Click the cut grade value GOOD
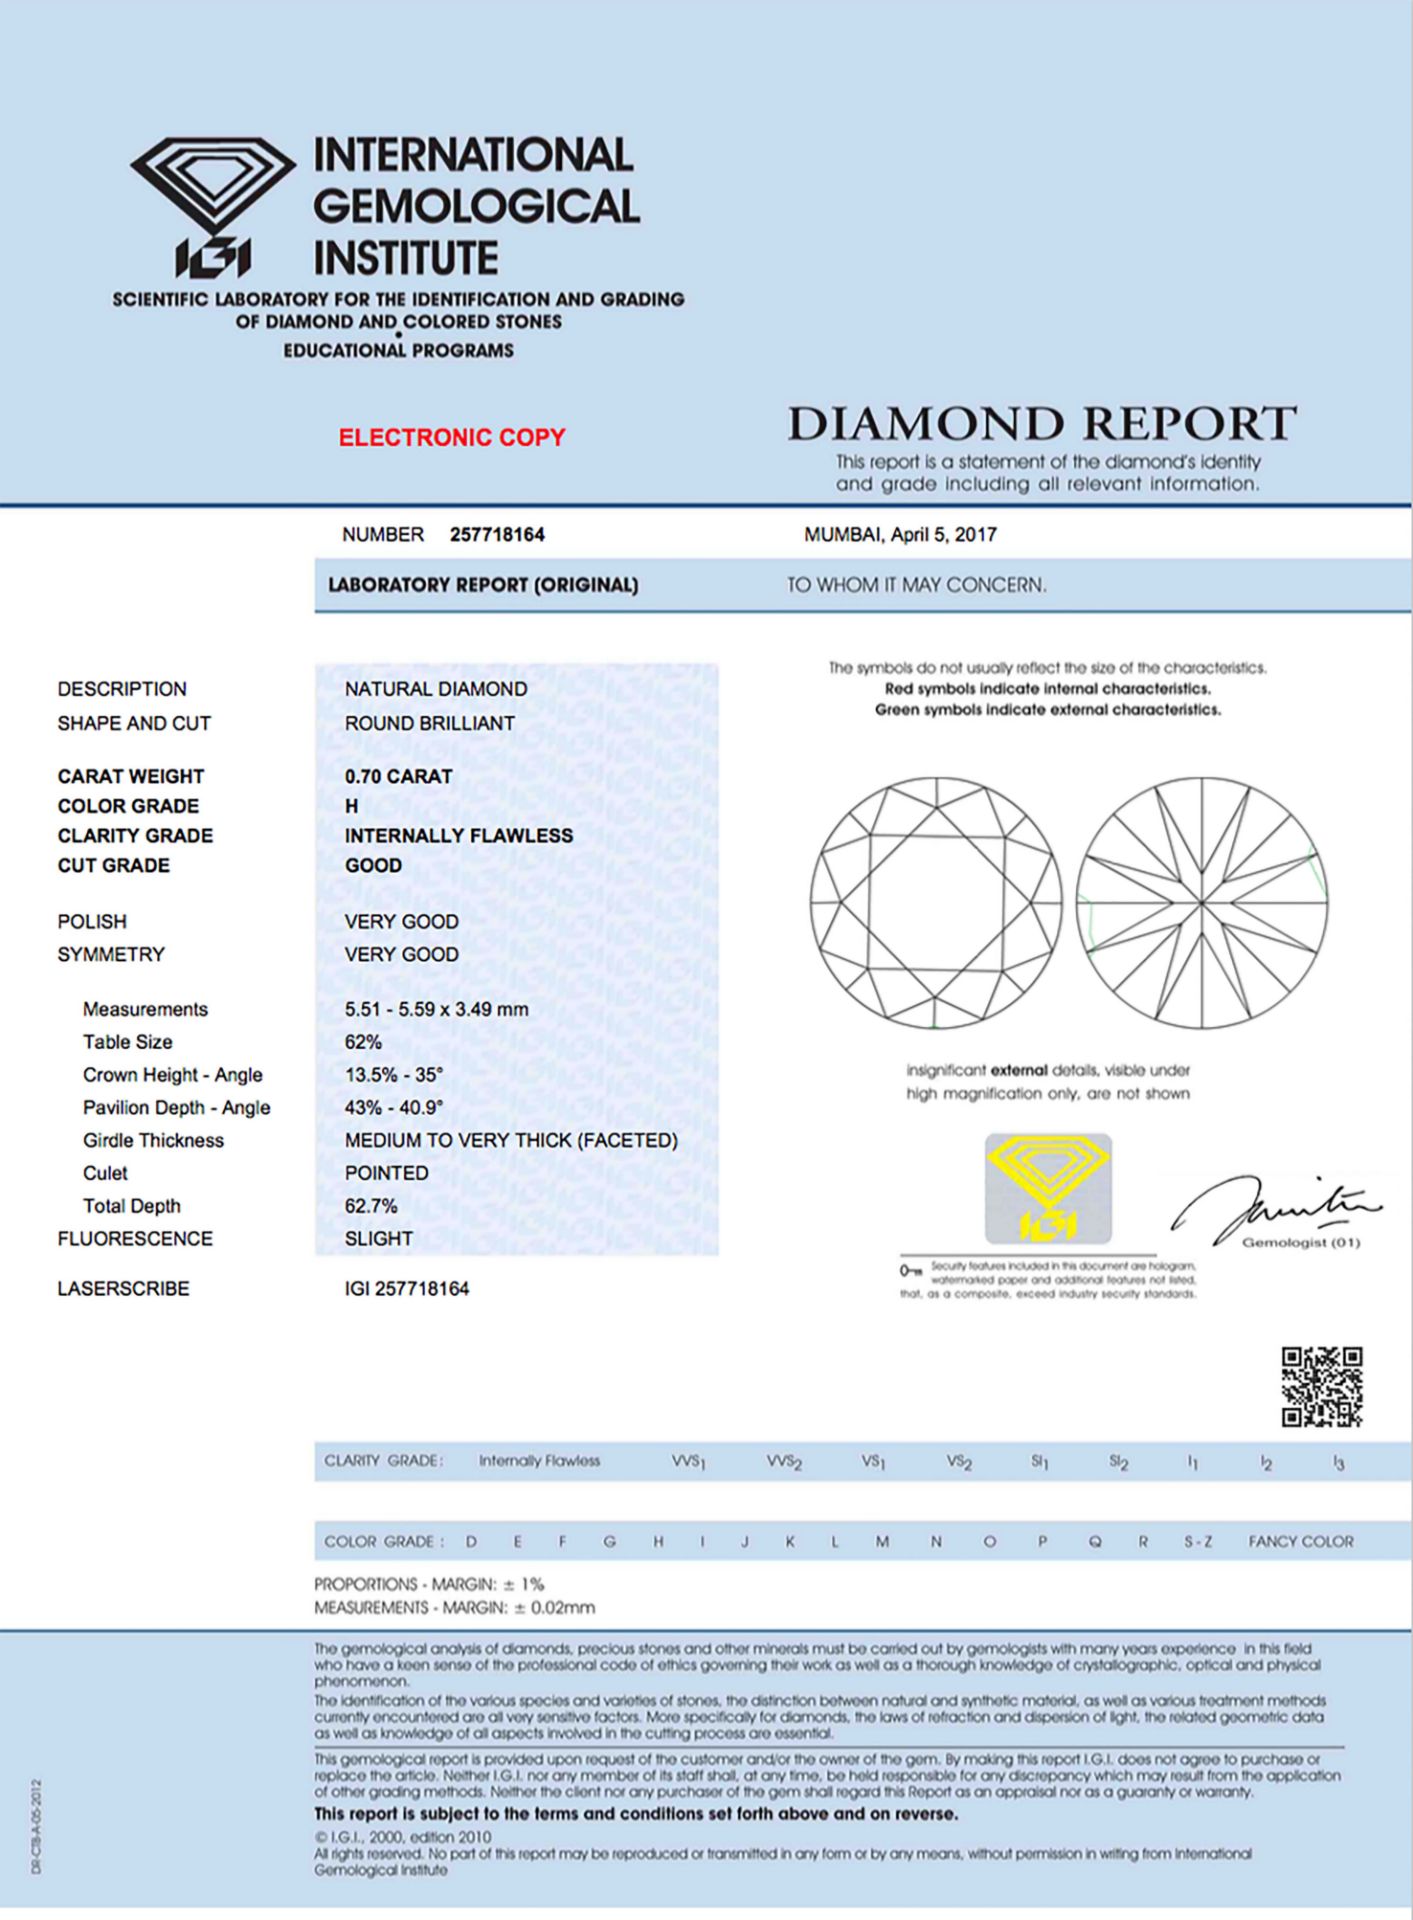 (x=373, y=866)
